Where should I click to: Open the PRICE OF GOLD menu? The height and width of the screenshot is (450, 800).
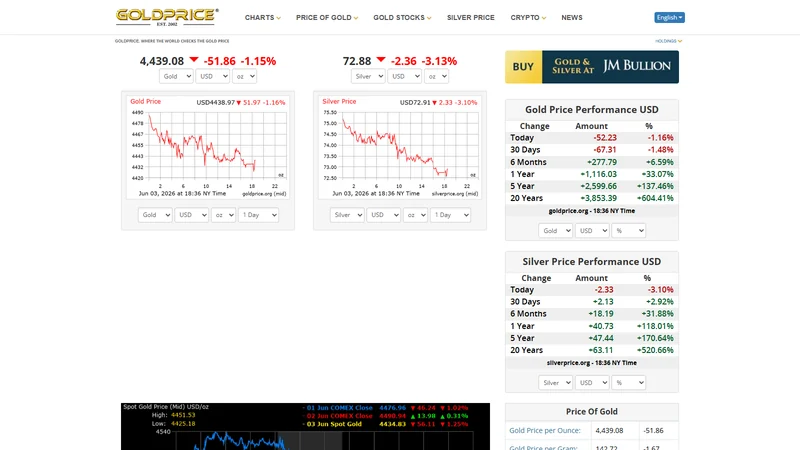327,17
